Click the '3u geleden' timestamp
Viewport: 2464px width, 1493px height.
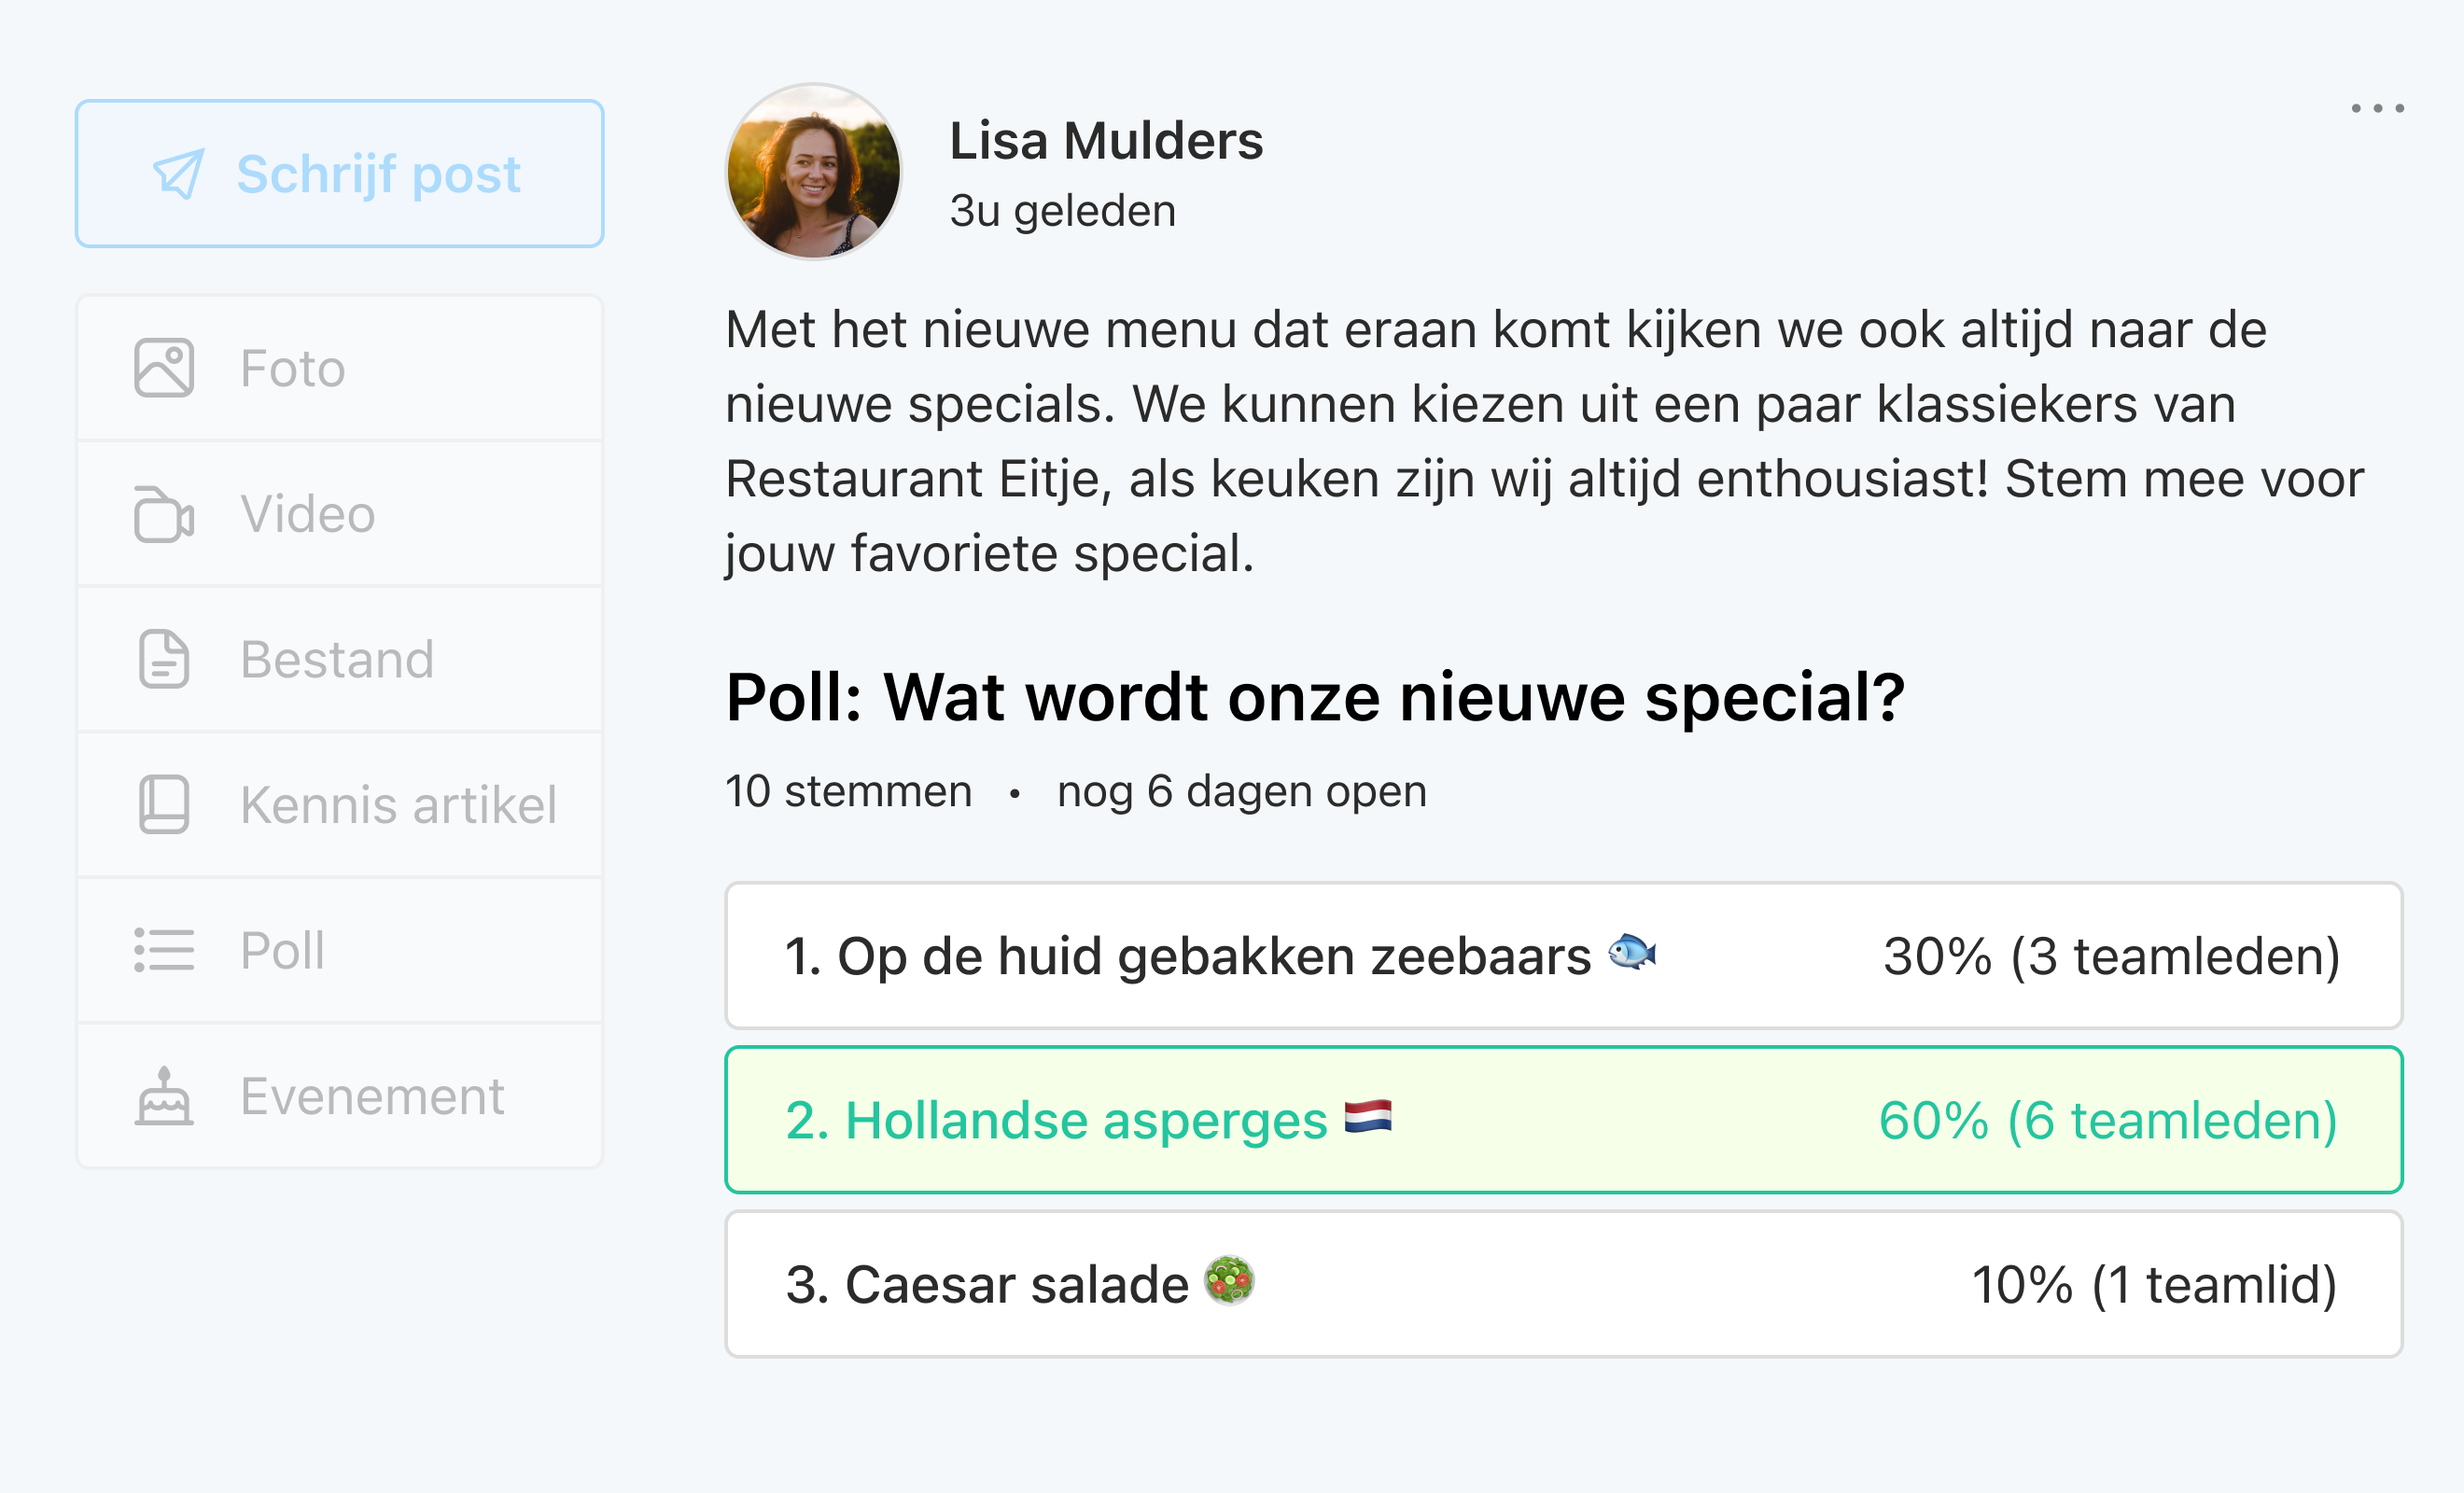pos(1062,210)
